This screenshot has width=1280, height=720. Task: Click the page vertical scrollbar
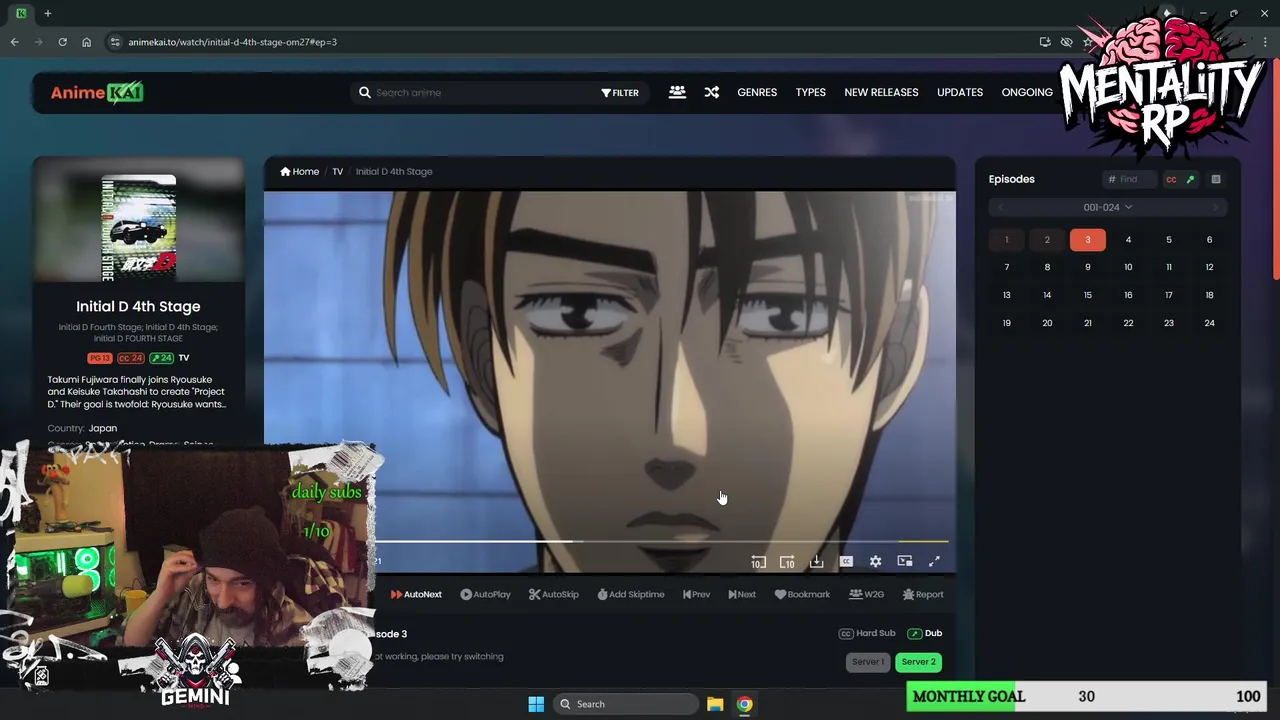pos(1275,170)
